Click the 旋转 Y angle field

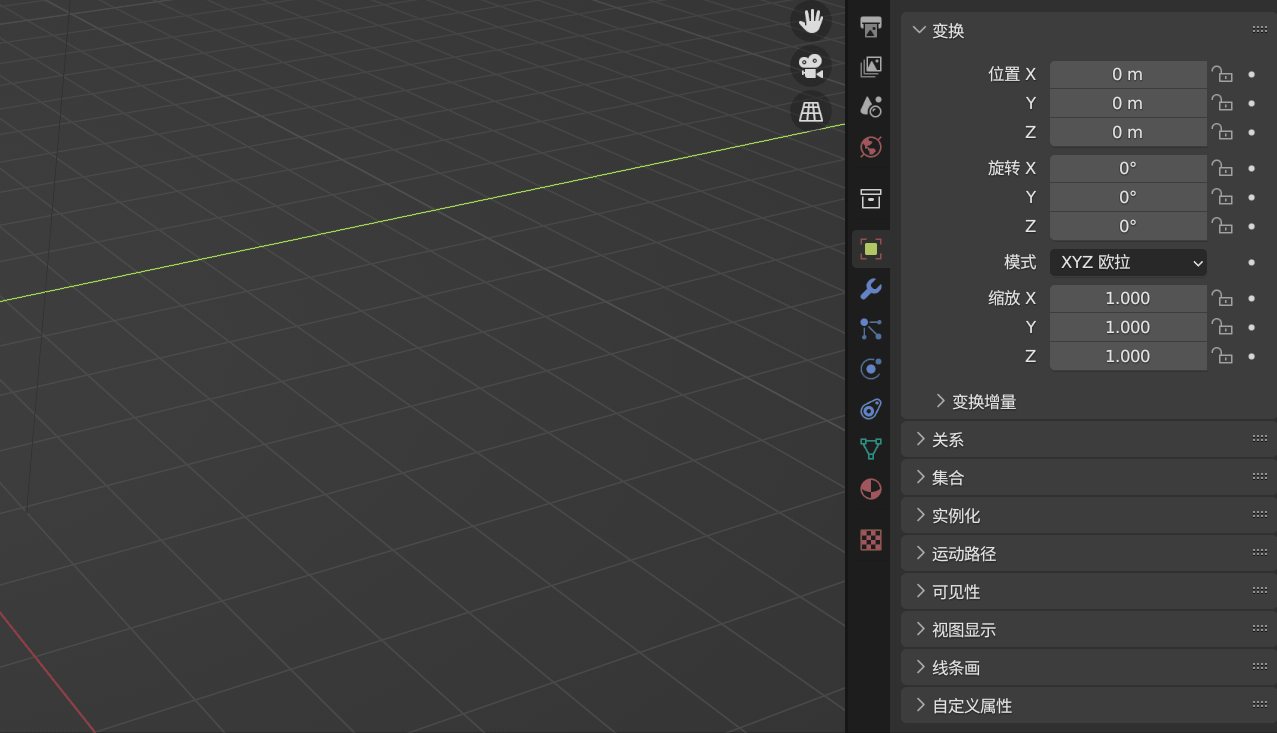click(1128, 197)
